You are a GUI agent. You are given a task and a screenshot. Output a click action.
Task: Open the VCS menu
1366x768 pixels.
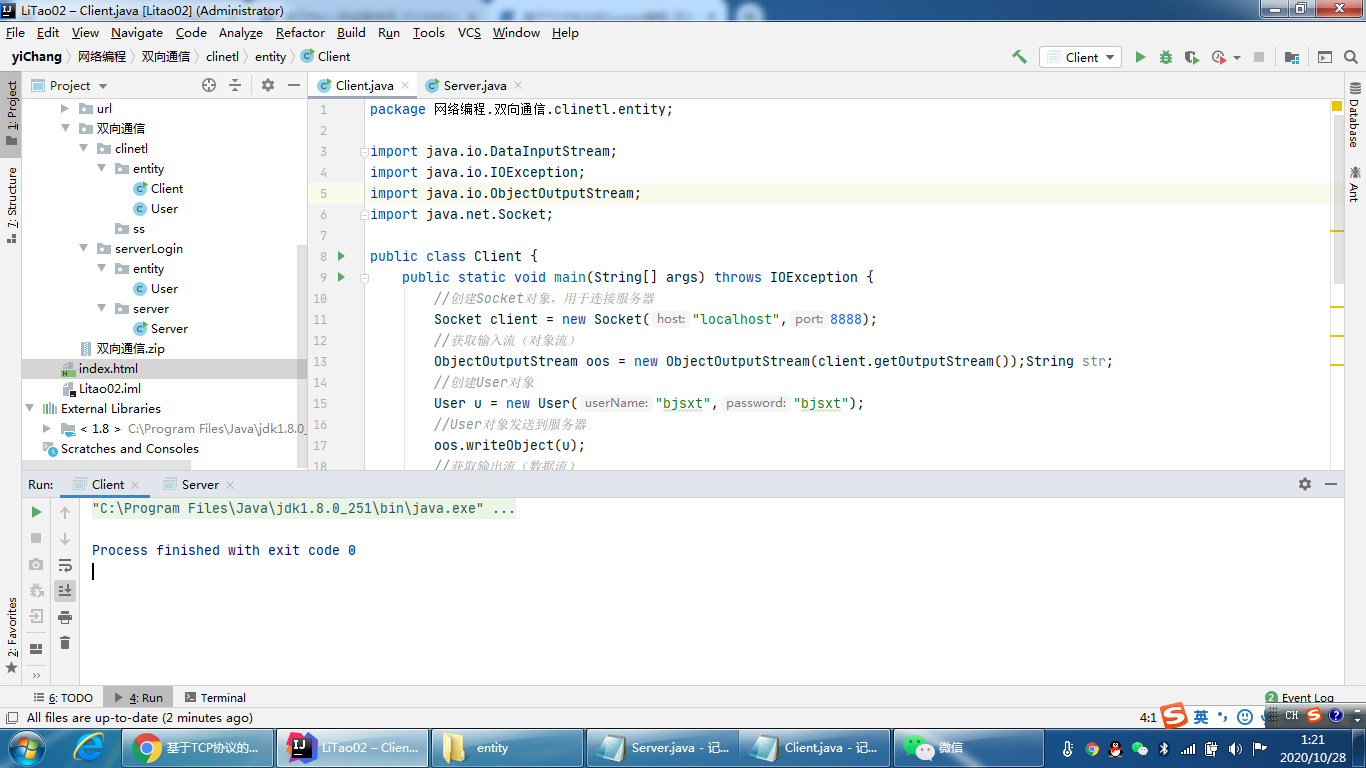point(469,32)
